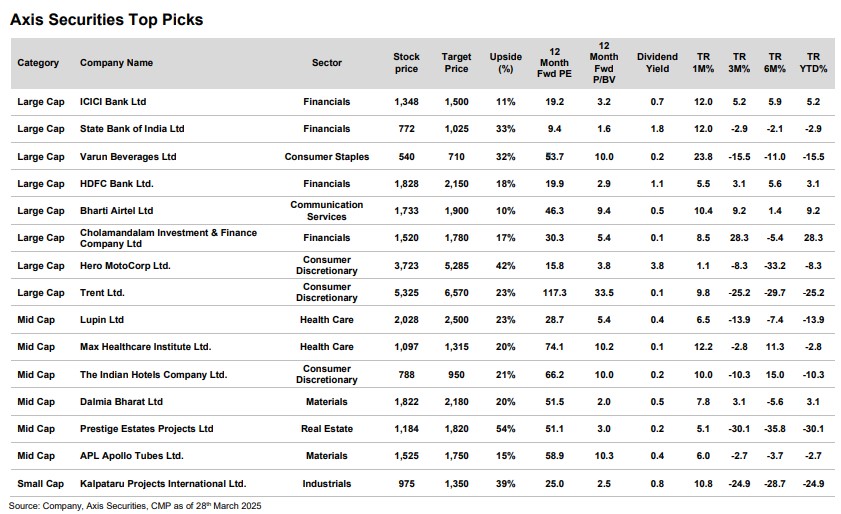Select the Company Name column header
Viewport: 841px width, 514px height.
coord(116,63)
